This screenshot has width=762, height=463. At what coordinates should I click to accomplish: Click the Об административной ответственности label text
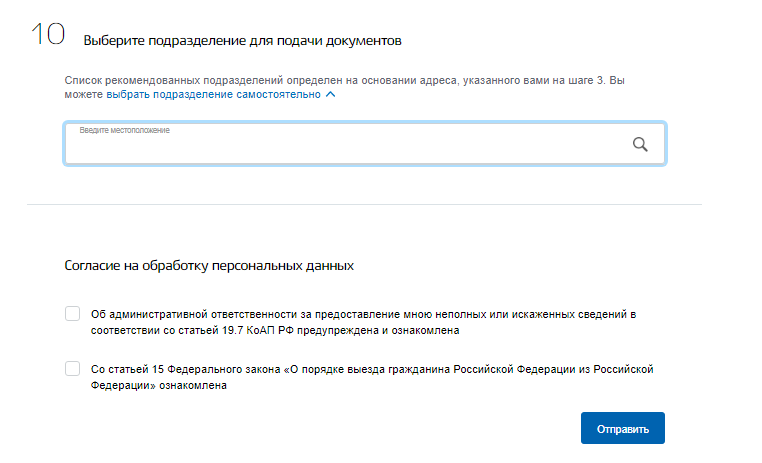[364, 322]
